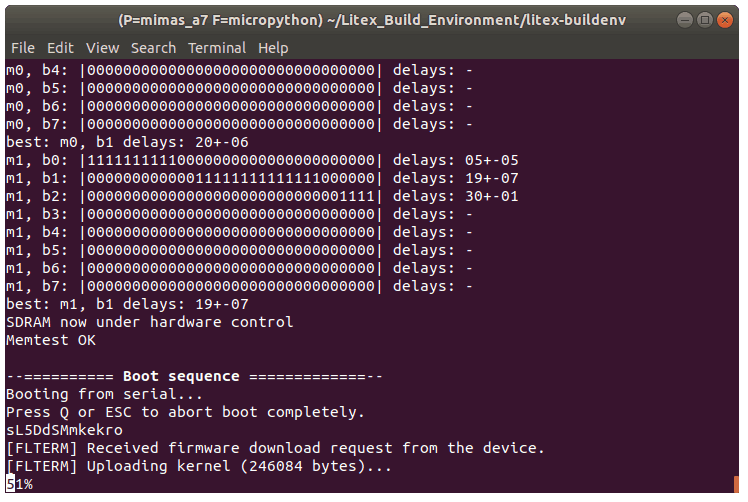The image size is (748, 502).
Task: Click the 'Uploading kernel (246084 bytes)' line
Action: (x=199, y=466)
